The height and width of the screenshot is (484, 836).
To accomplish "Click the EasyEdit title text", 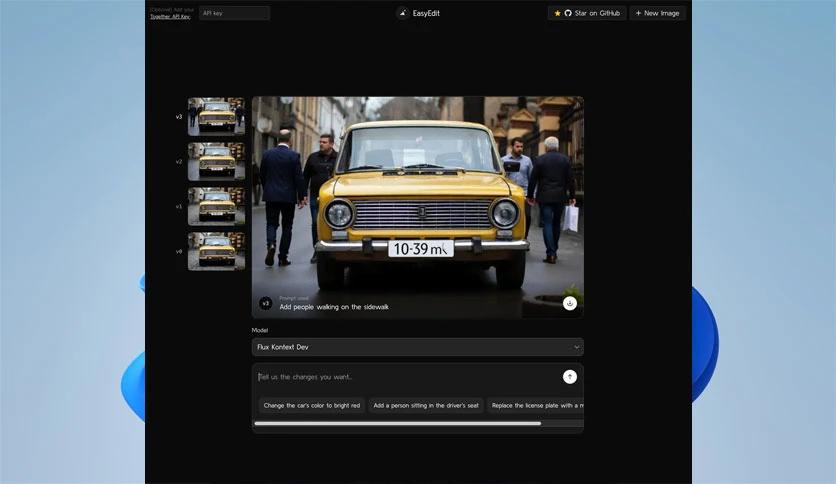I will coord(426,13).
